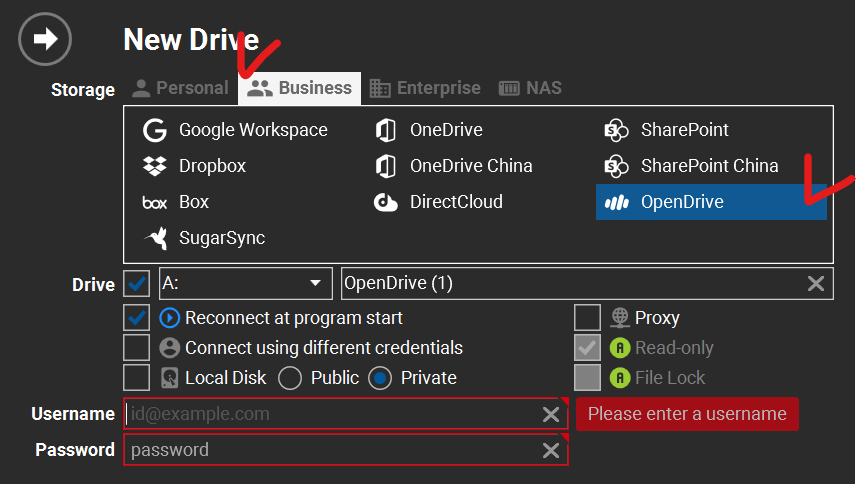Select Google Workspace storage icon
The image size is (856, 484).
(x=155, y=130)
